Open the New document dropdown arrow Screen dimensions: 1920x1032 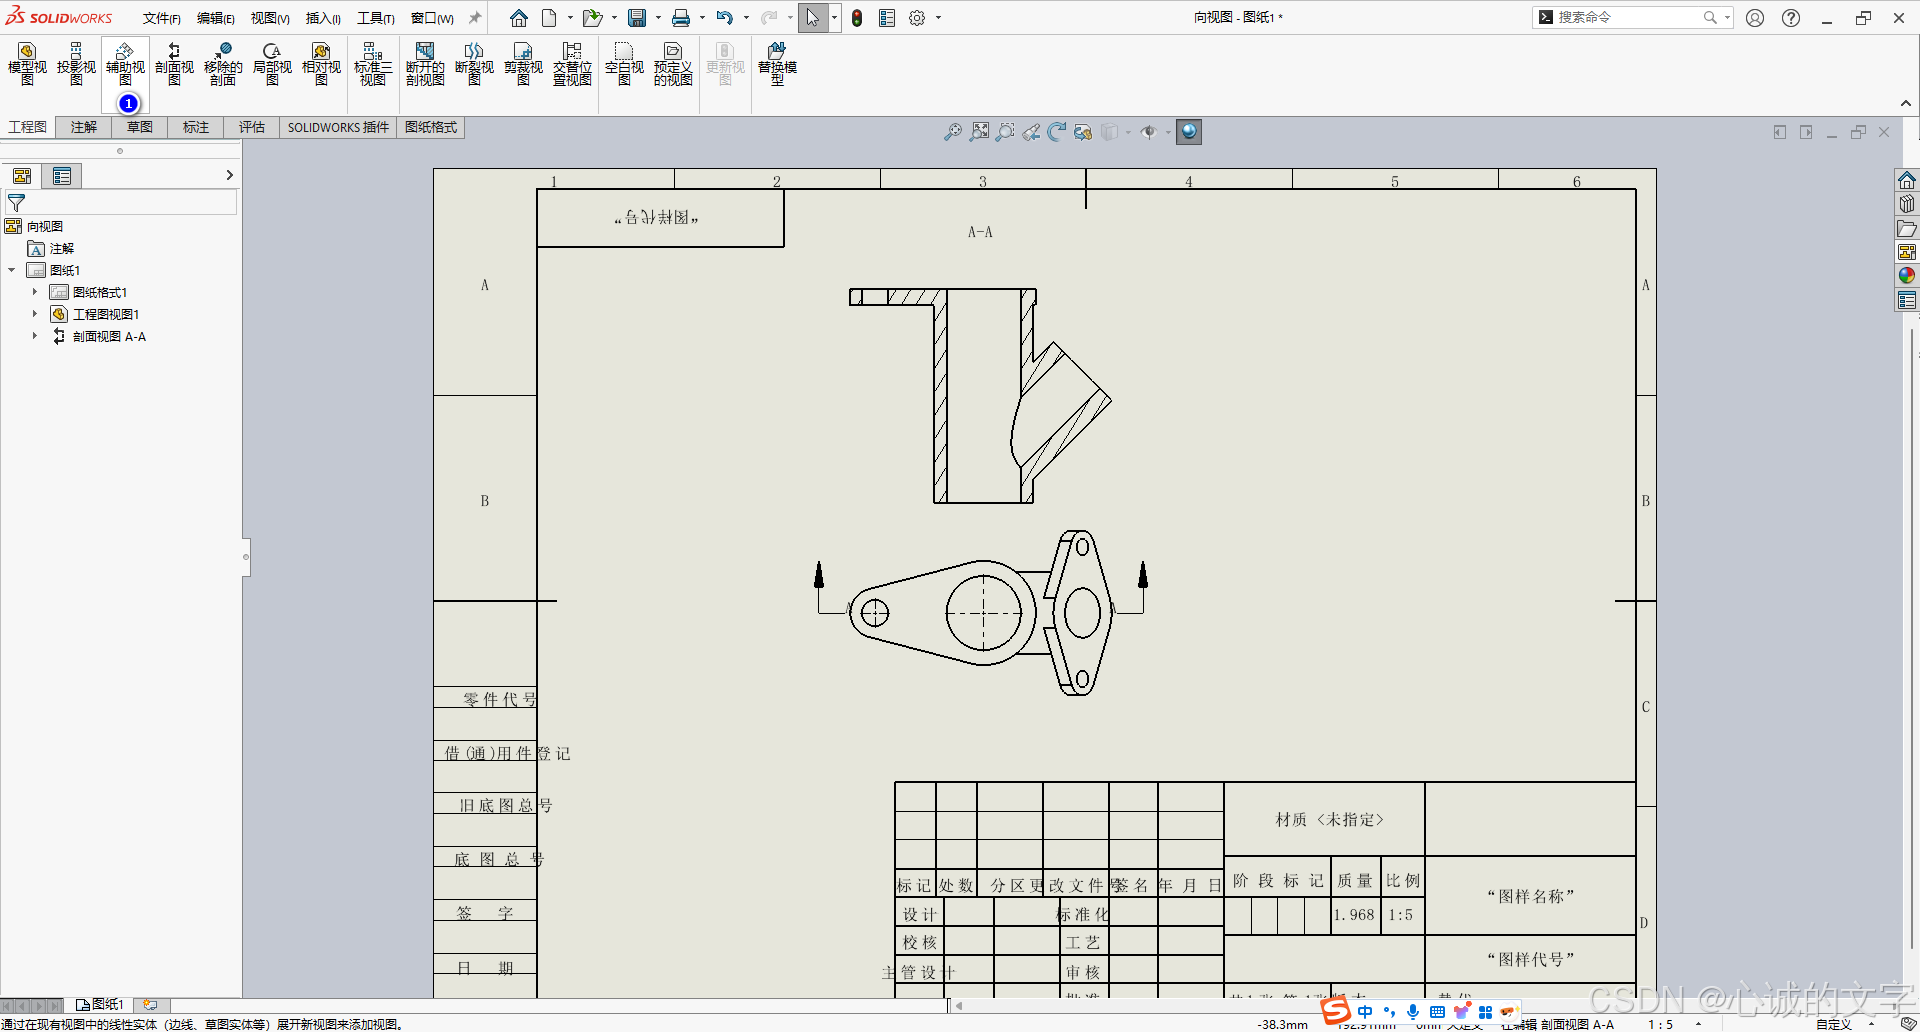pos(570,18)
